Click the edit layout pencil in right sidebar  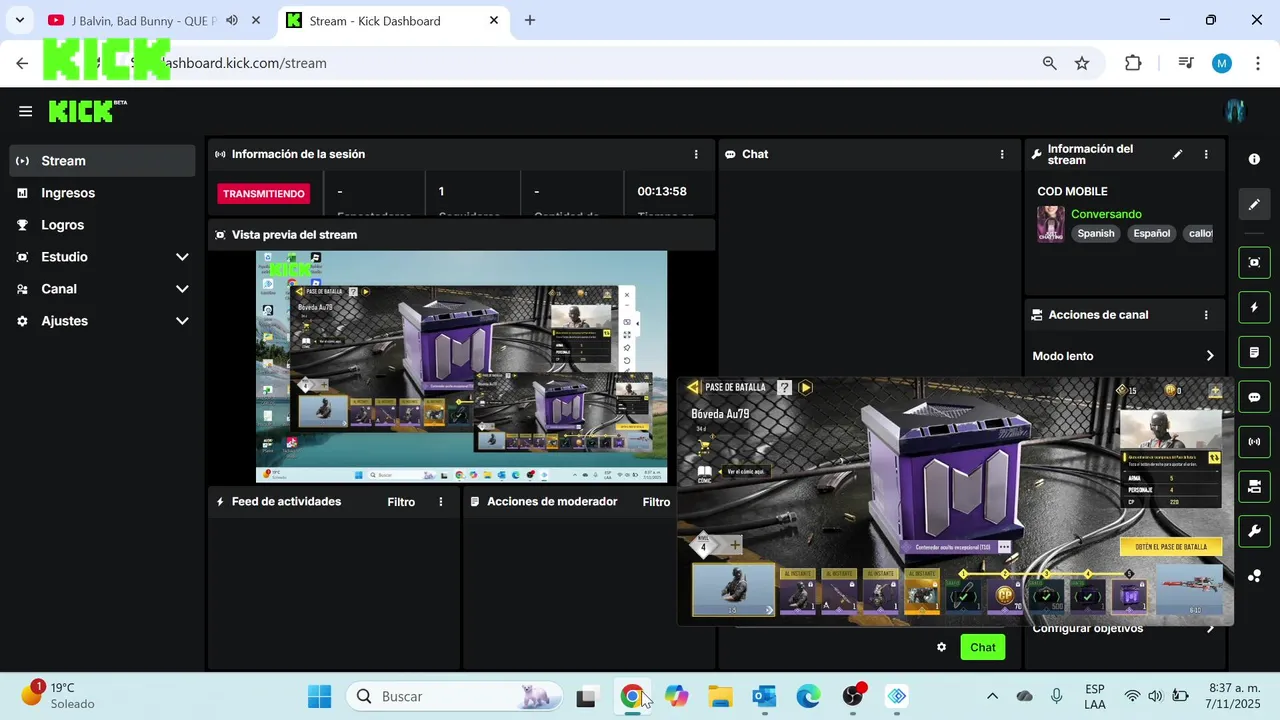click(x=1254, y=204)
